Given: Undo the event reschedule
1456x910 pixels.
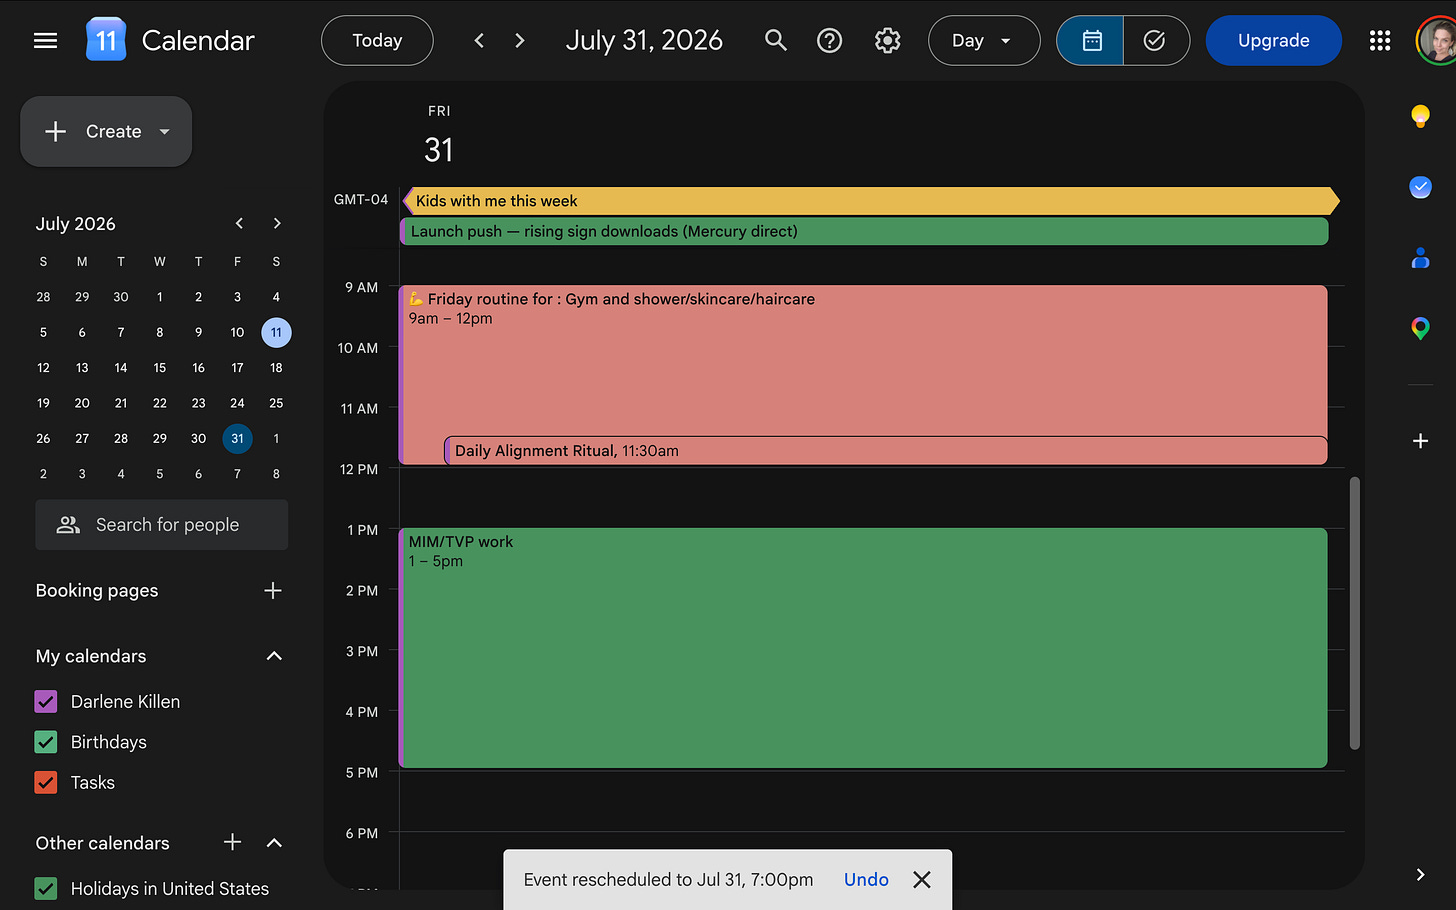Looking at the screenshot, I should (866, 880).
